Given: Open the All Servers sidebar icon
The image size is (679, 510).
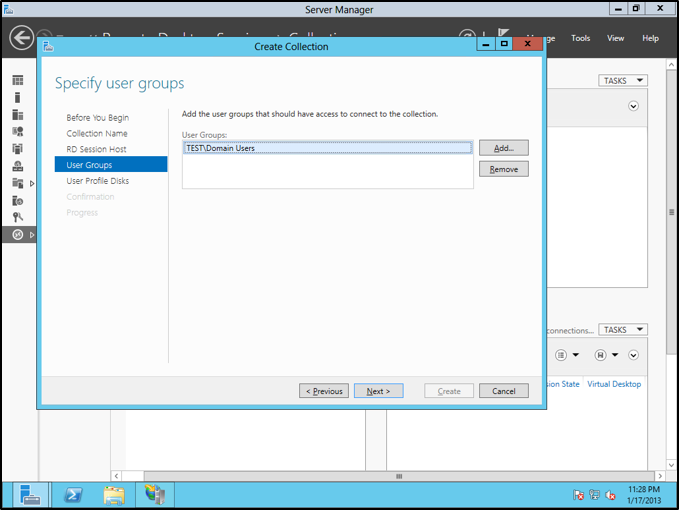Looking at the screenshot, I should pos(17,115).
